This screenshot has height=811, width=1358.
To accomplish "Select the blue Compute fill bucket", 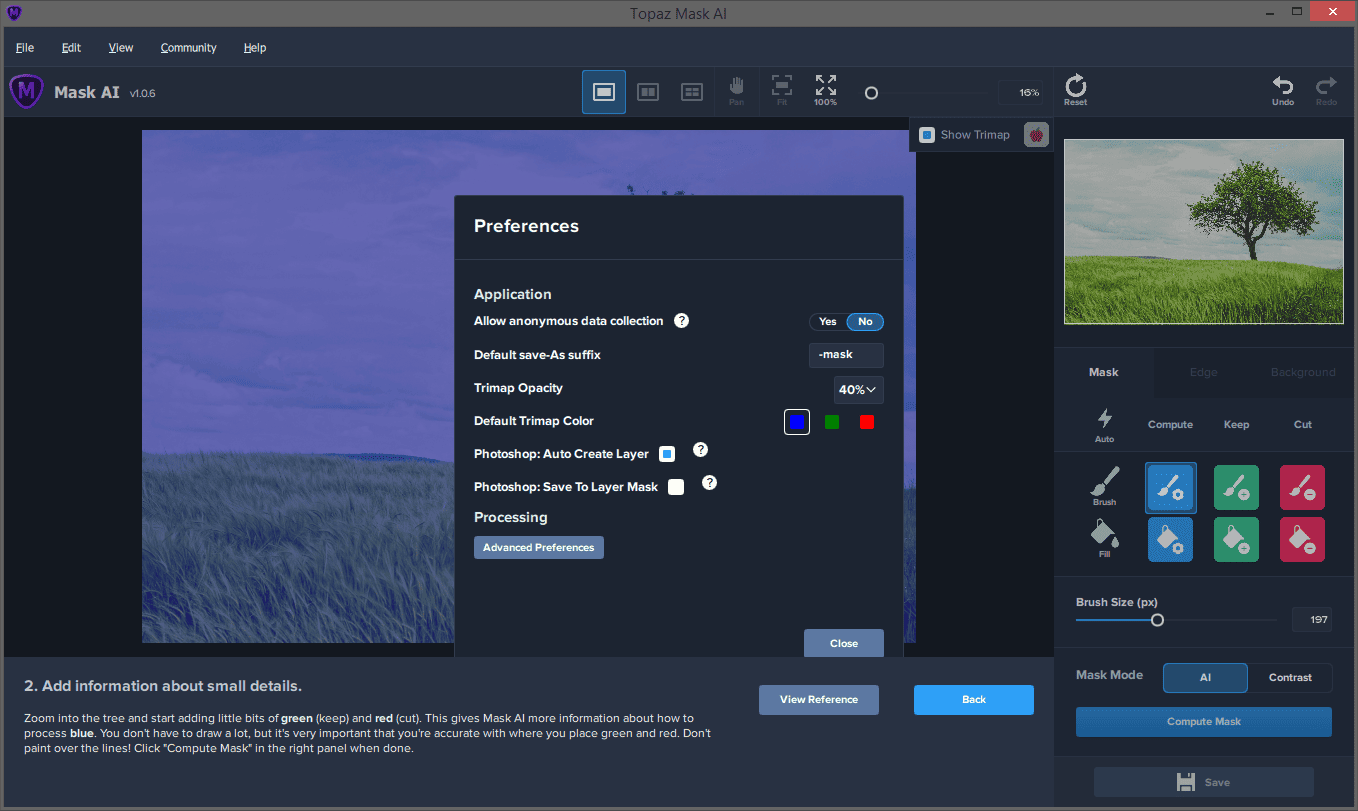I will [1170, 540].
